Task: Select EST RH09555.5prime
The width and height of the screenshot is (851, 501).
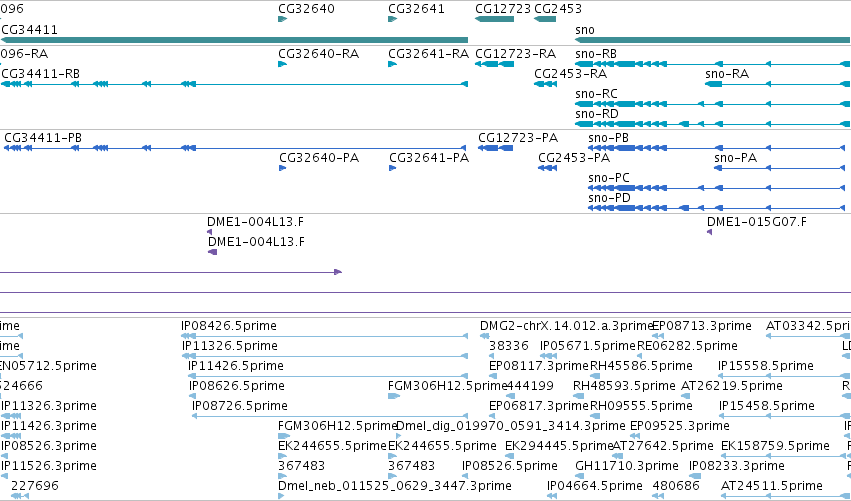Action: tap(641, 406)
